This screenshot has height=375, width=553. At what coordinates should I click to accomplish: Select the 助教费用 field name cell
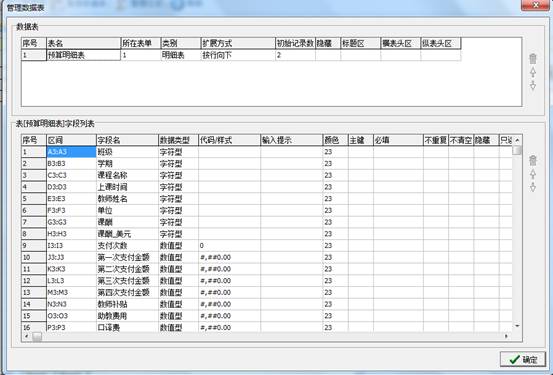click(x=127, y=316)
